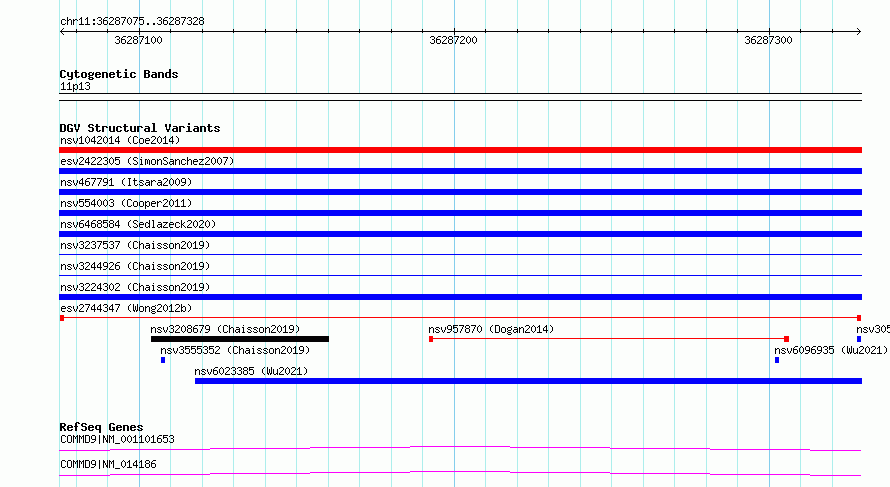890x487 pixels.
Task: Select the blue nsv6023385 variant bar
Action: click(528, 381)
